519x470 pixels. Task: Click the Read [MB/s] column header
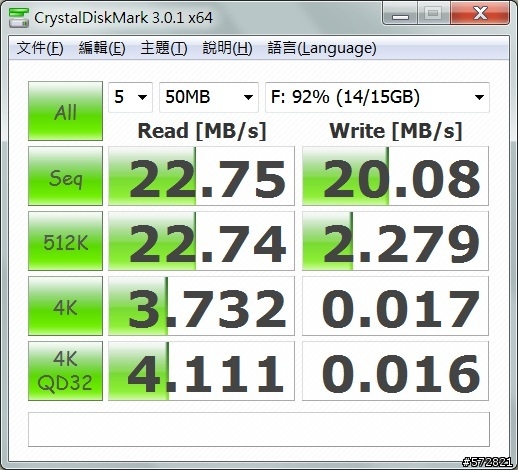[x=202, y=131]
